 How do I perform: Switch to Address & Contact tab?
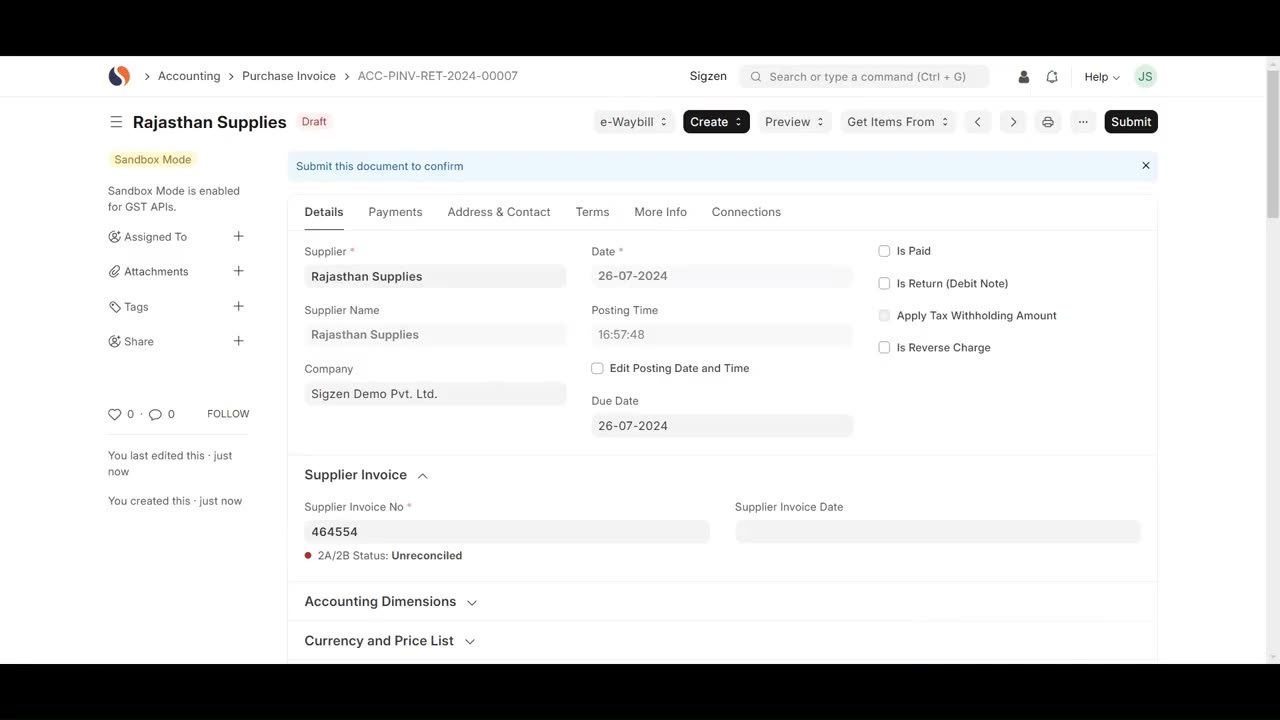[x=499, y=212]
